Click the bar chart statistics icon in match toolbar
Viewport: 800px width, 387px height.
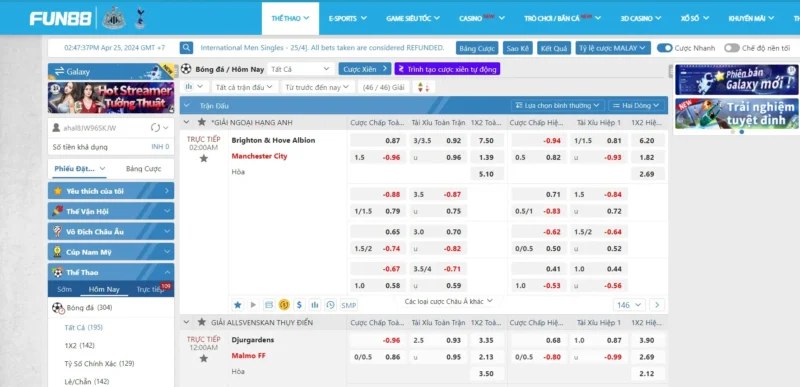point(315,305)
